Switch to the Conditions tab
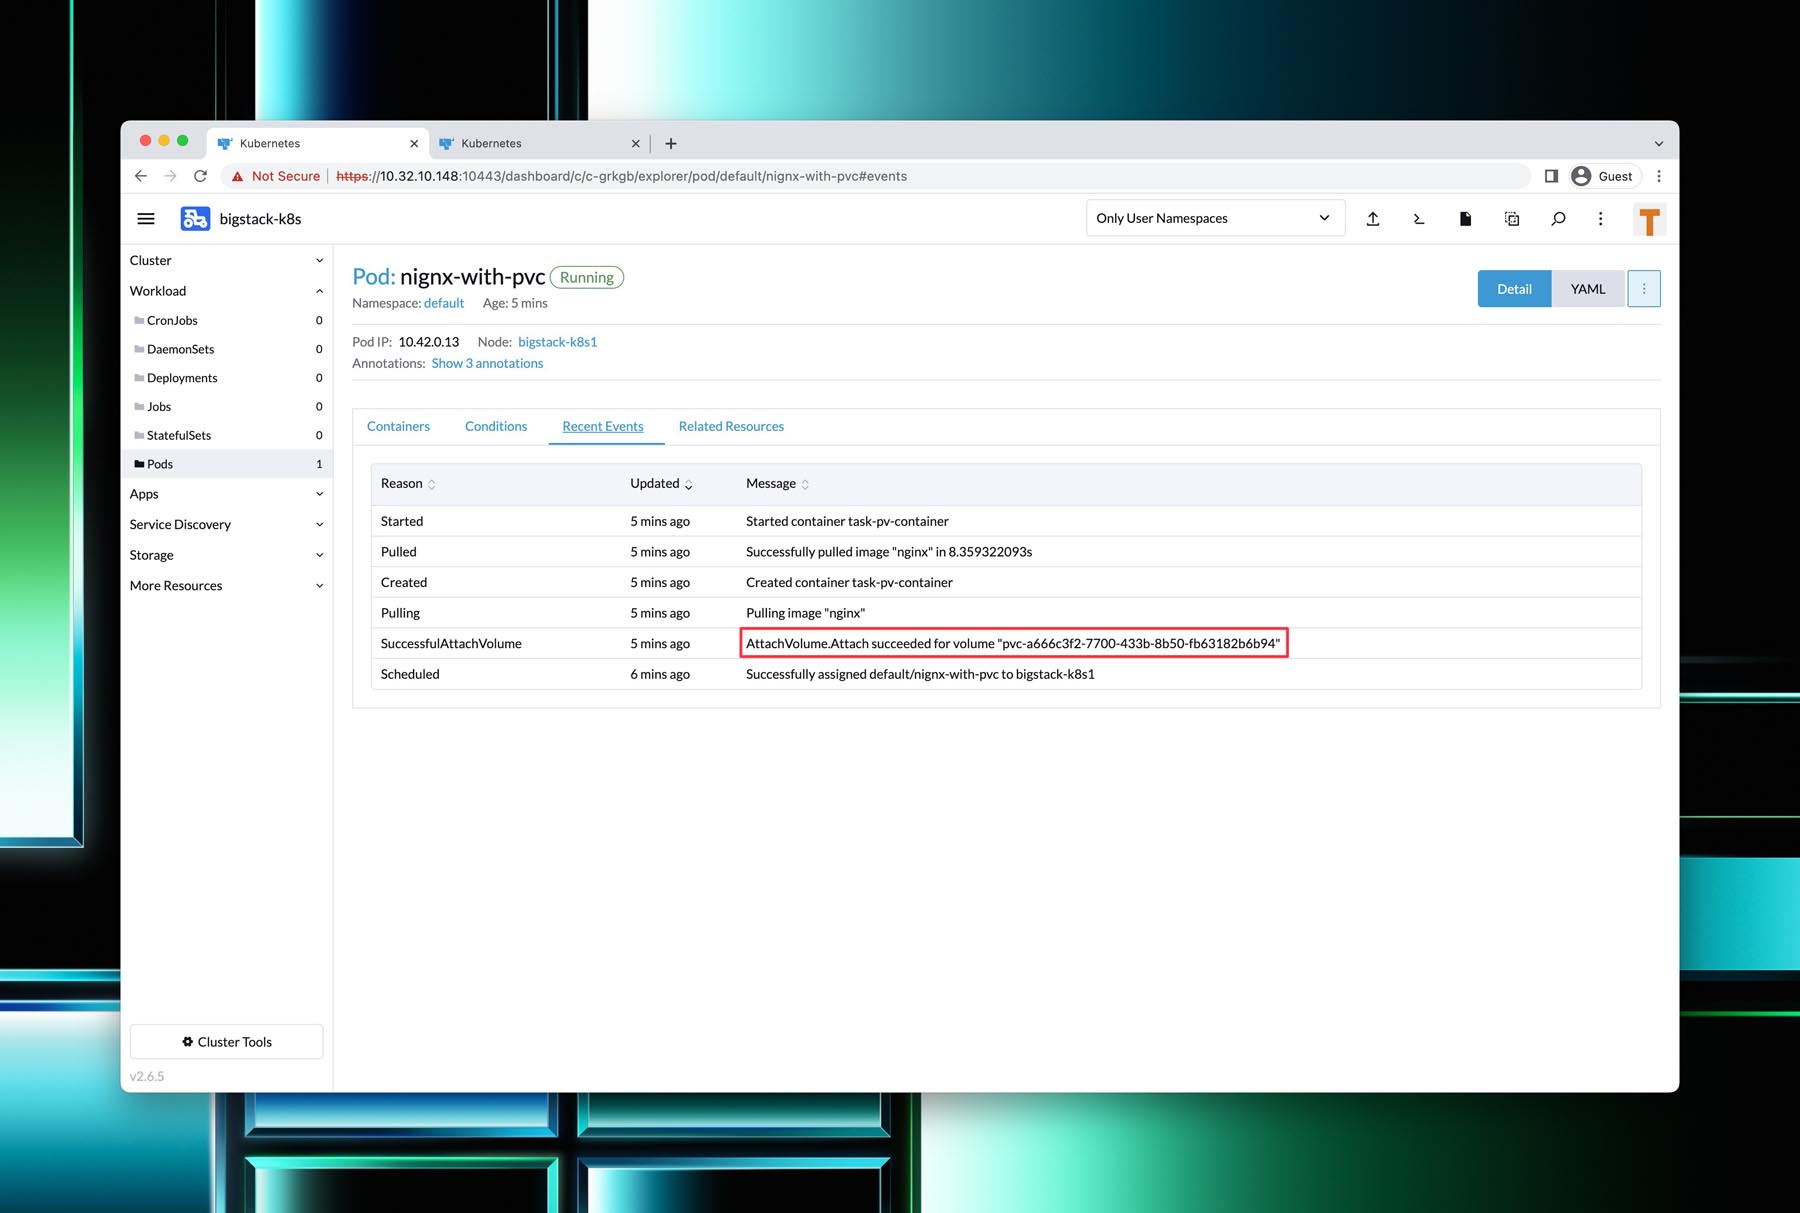 [x=496, y=426]
